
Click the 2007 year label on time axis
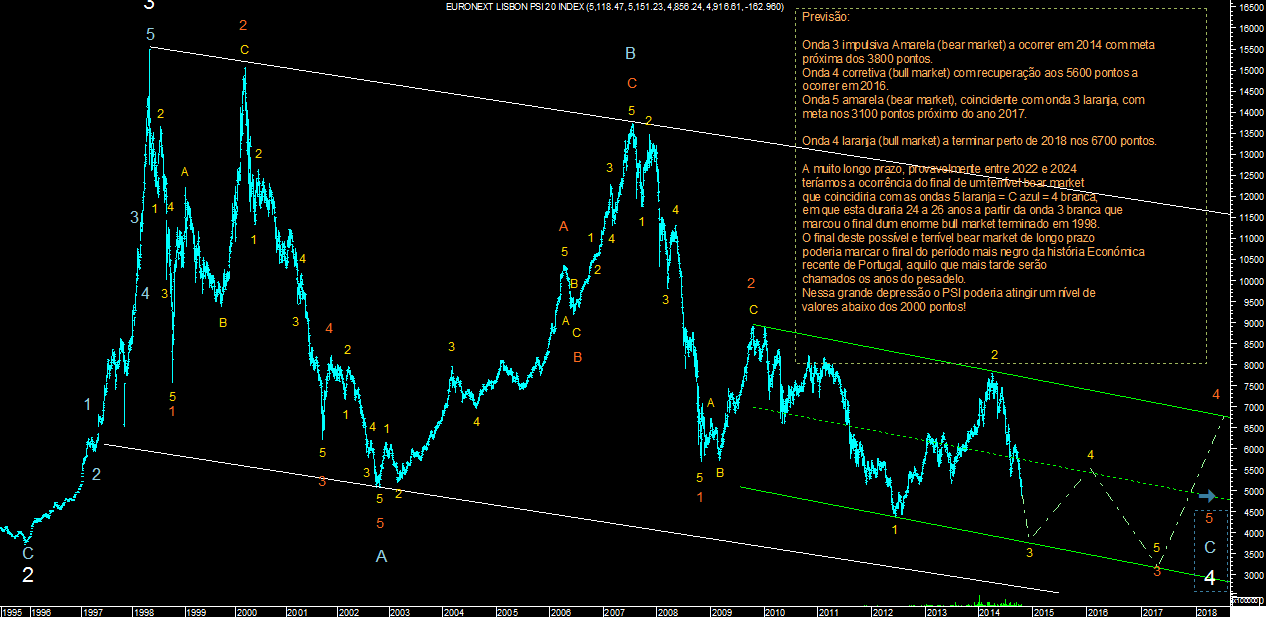tap(613, 610)
